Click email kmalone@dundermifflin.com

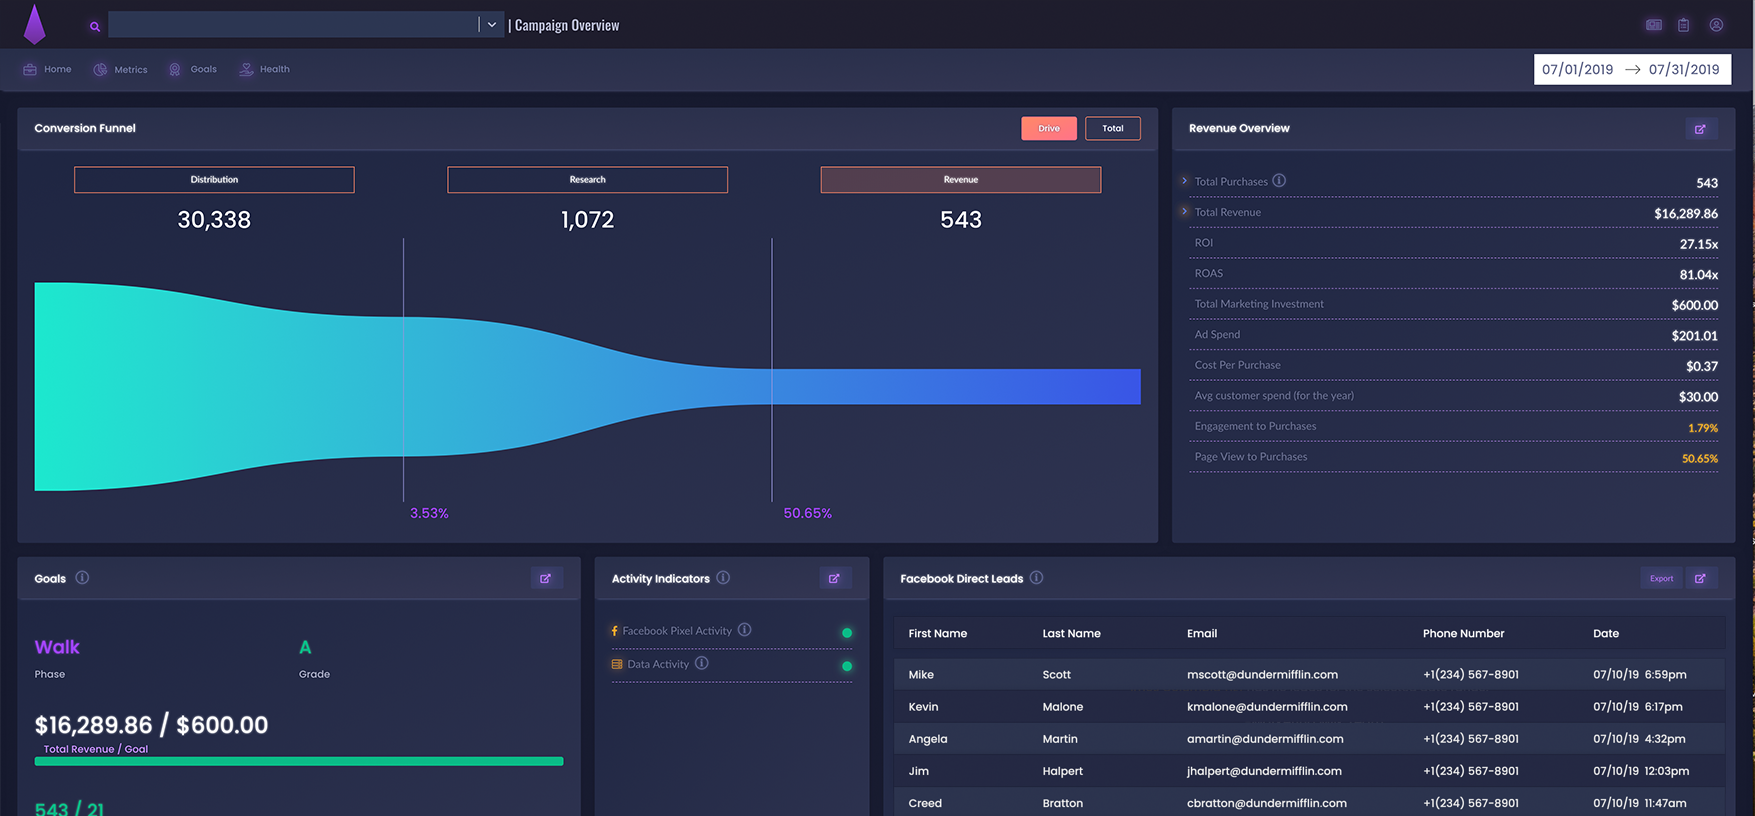pos(1267,706)
